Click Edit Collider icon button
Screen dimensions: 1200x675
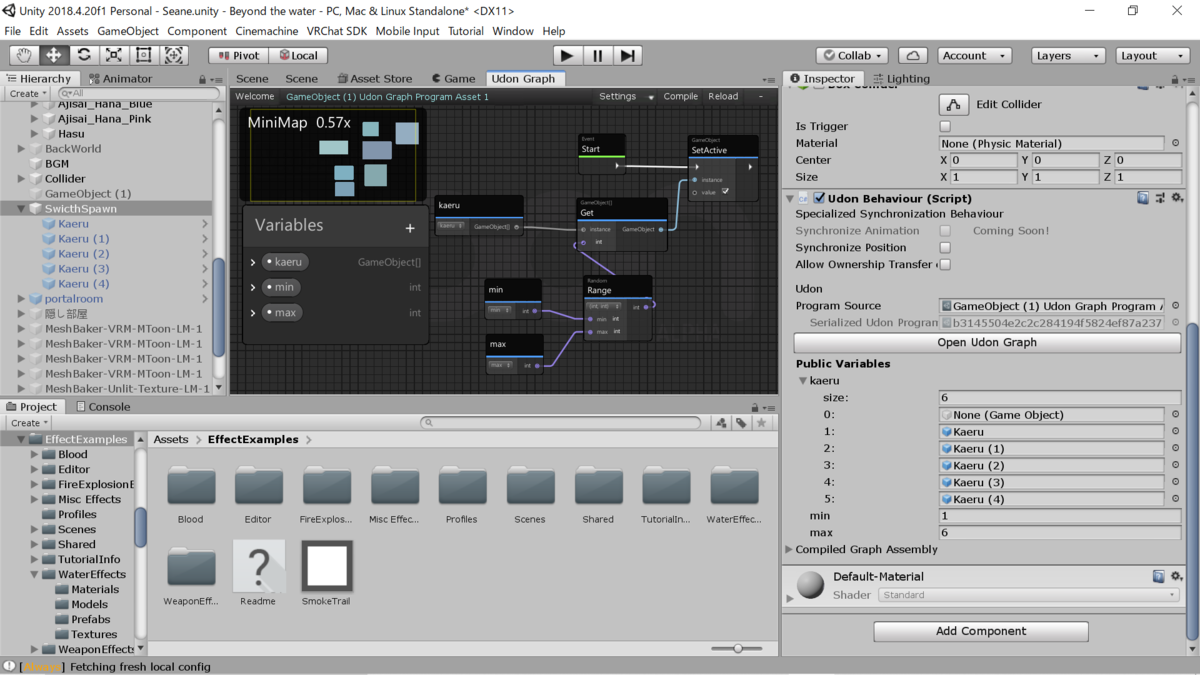click(x=954, y=104)
